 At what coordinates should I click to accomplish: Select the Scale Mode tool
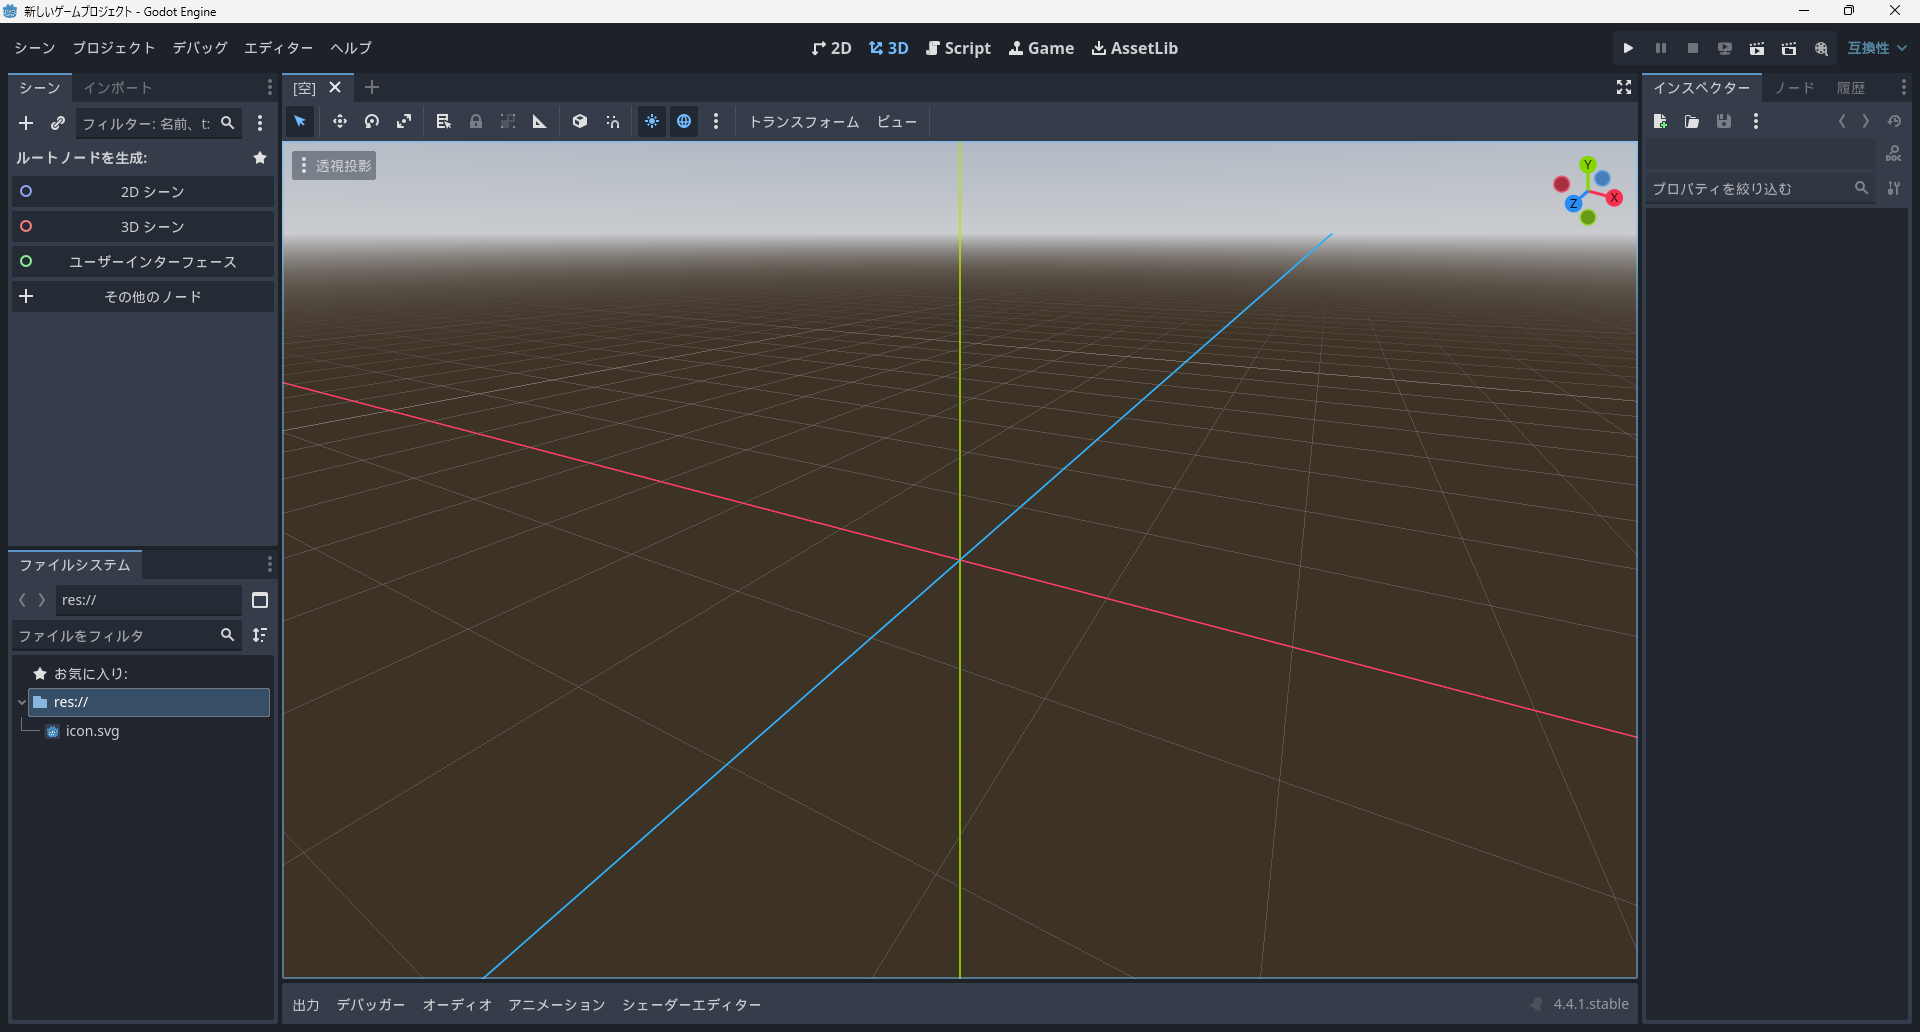point(404,122)
